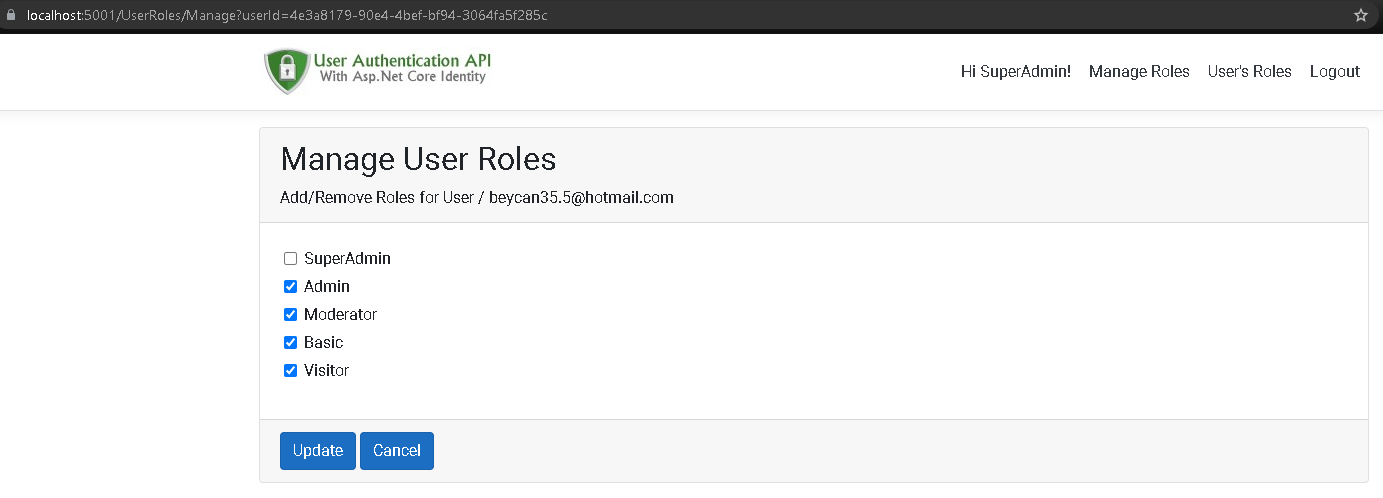Focus the browser URL address field
This screenshot has width=1383, height=498.
pyautogui.click(x=680, y=16)
